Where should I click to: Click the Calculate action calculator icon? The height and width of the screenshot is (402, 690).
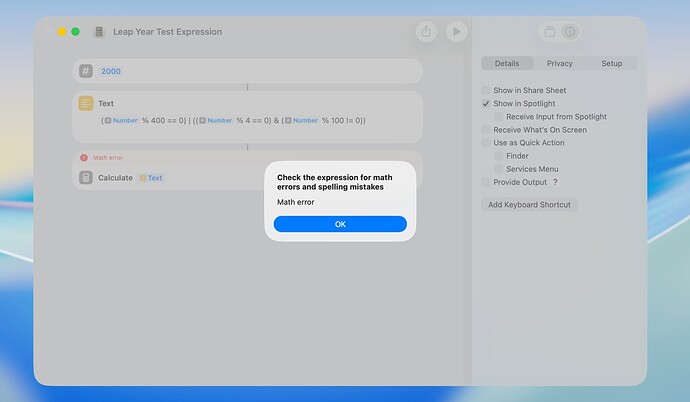click(x=86, y=178)
